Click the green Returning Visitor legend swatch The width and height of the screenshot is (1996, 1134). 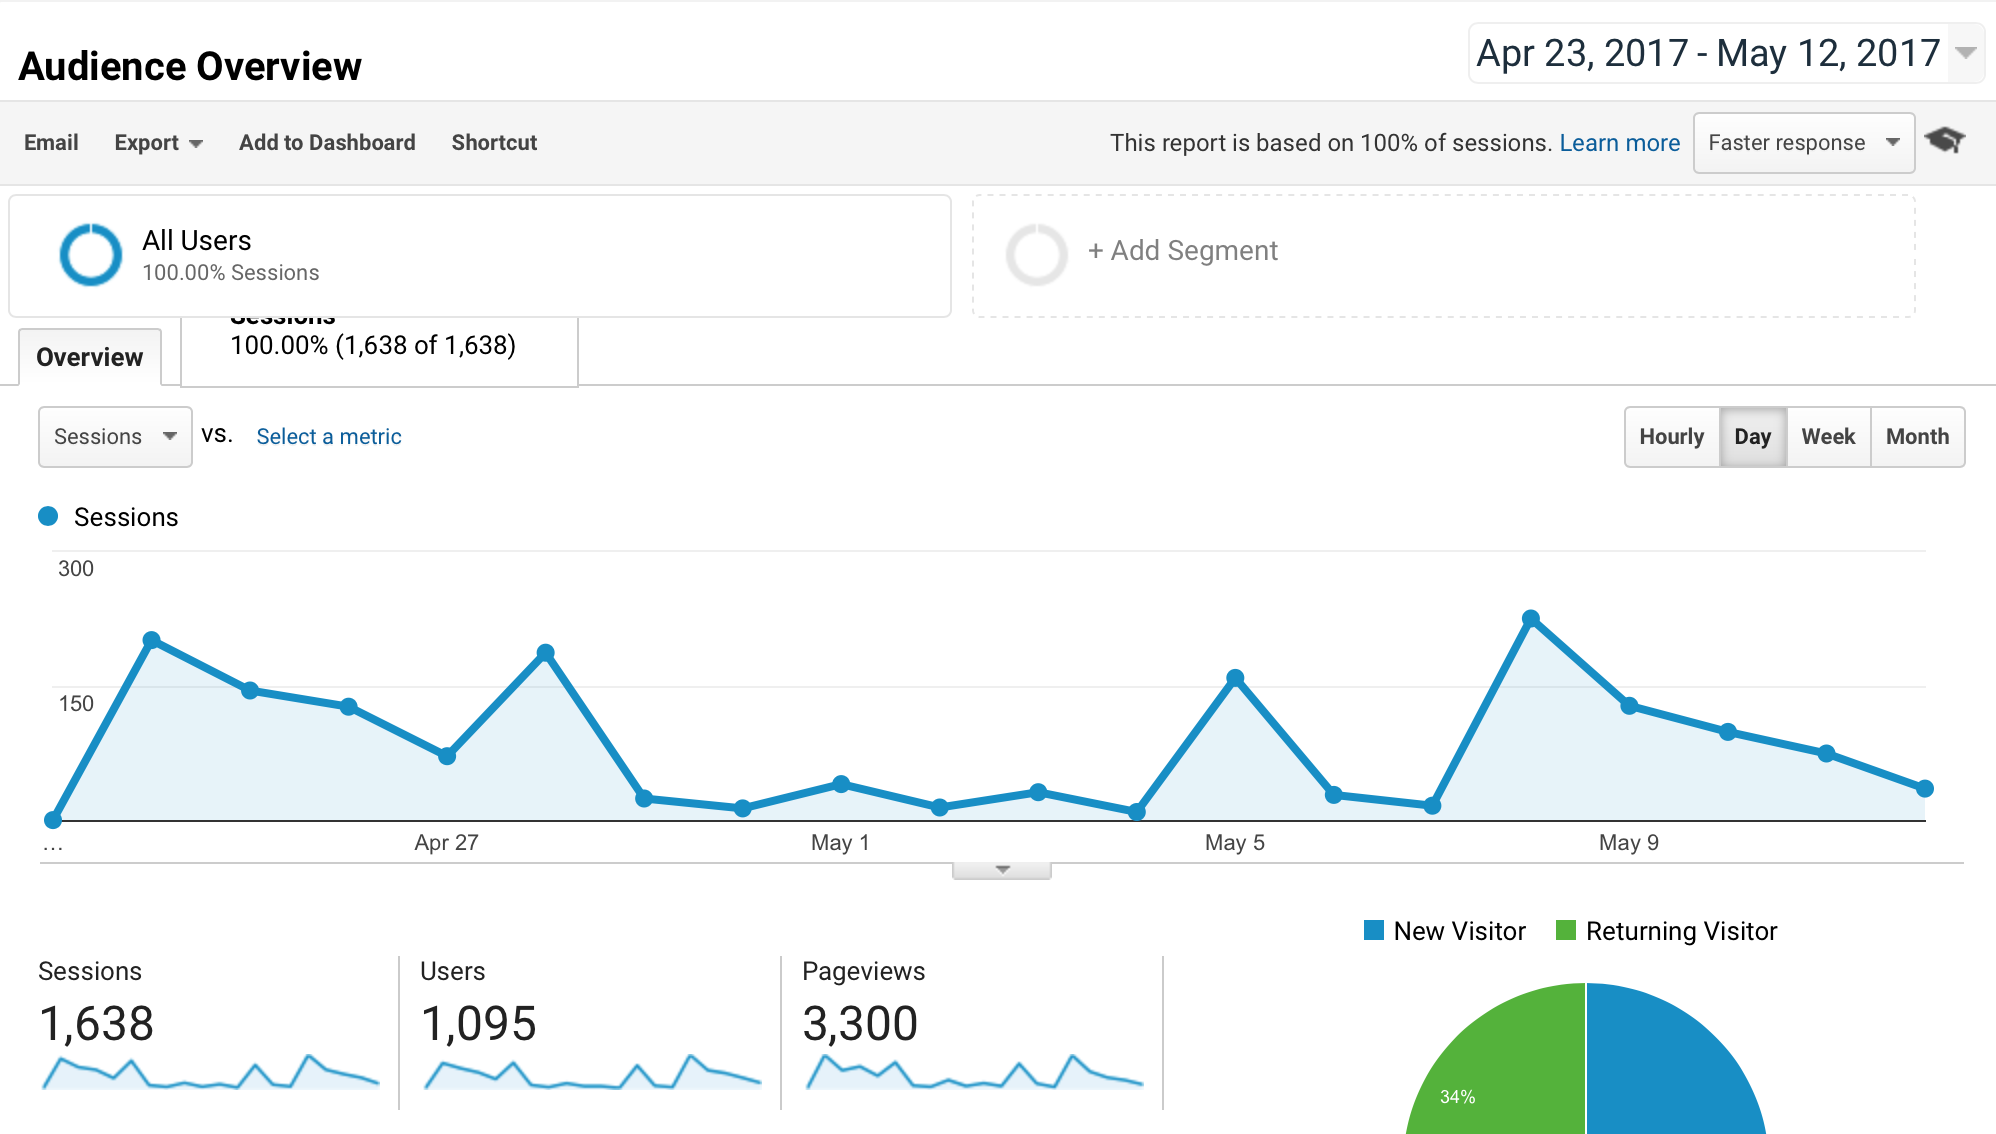(x=1566, y=931)
